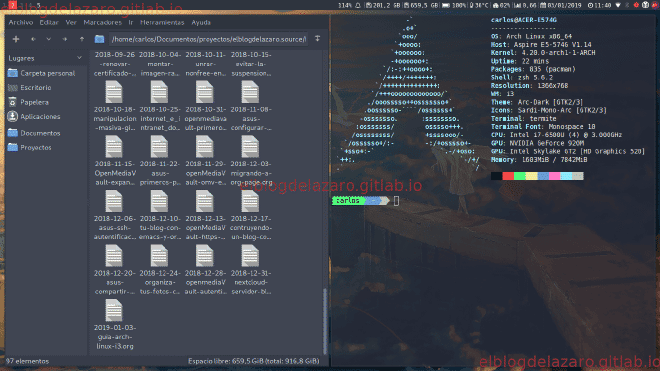Click the 97 elementos status text

(27, 361)
